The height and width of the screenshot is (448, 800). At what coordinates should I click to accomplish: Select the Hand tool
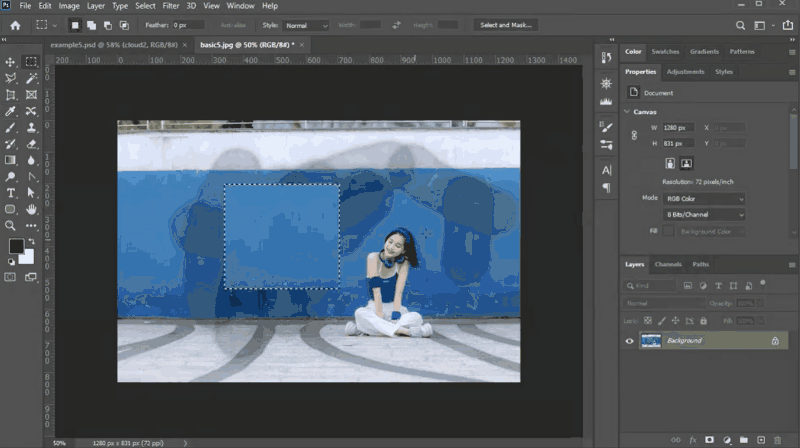[x=32, y=209]
